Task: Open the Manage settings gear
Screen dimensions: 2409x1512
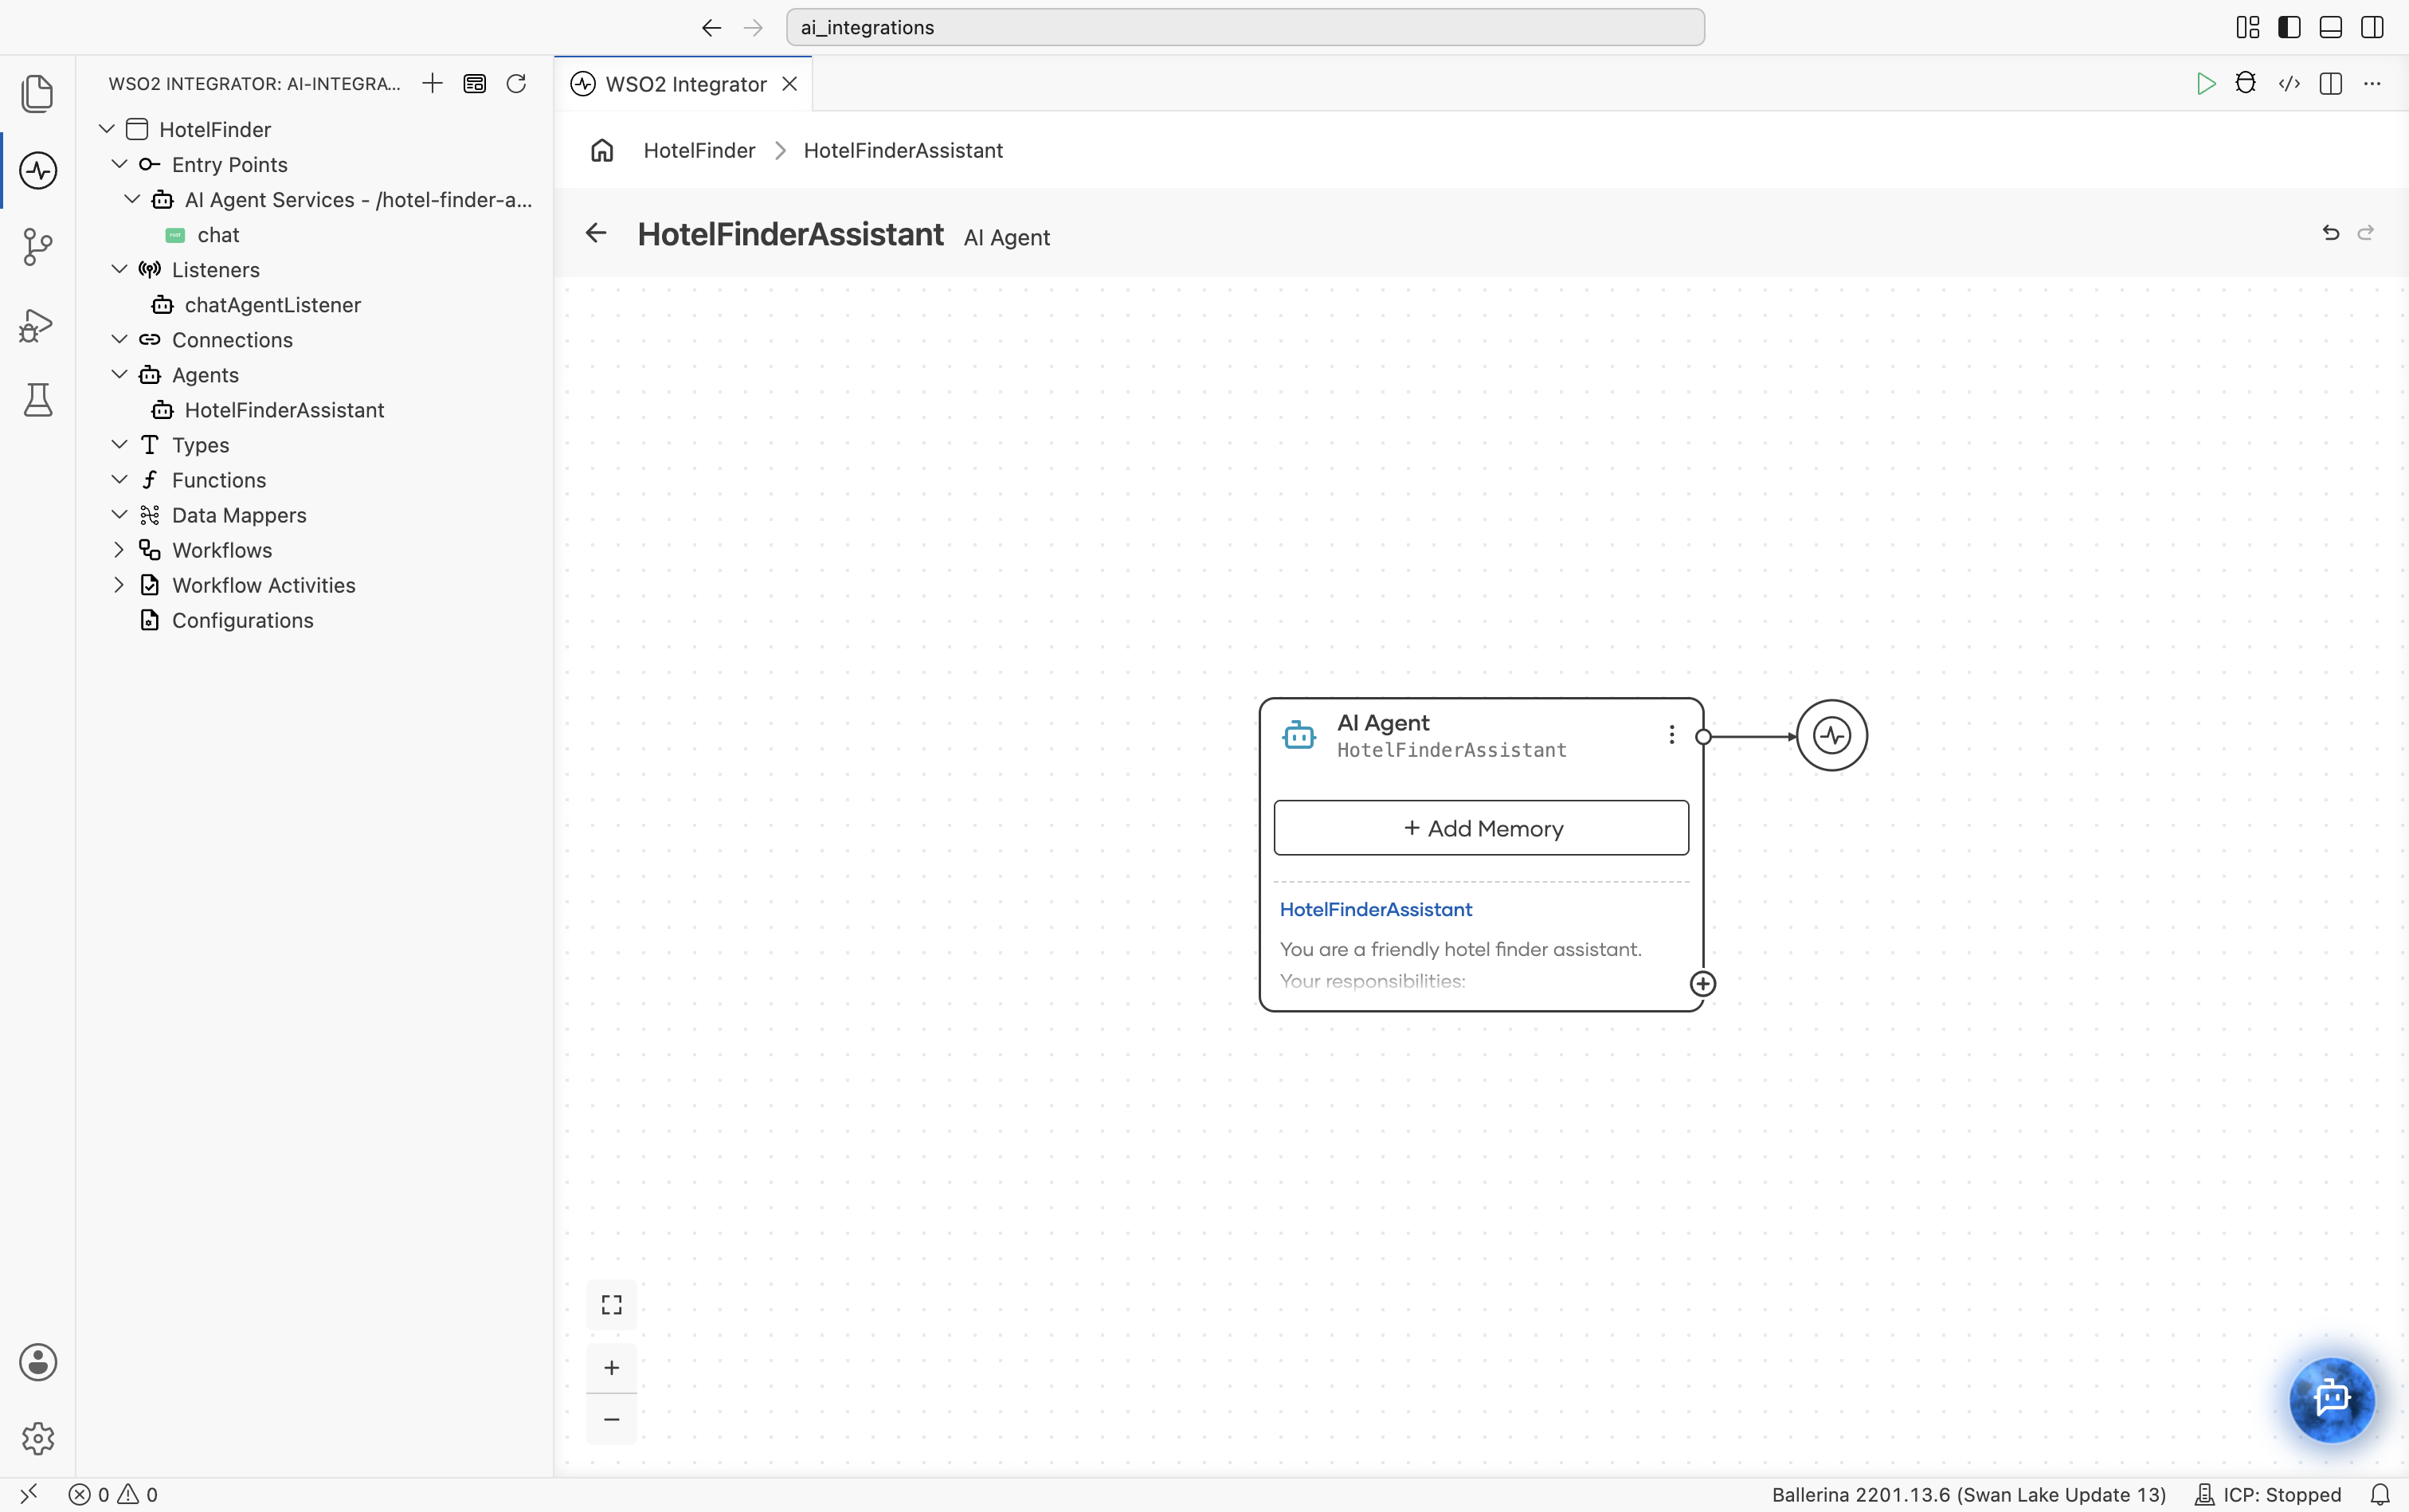Action: (x=37, y=1438)
